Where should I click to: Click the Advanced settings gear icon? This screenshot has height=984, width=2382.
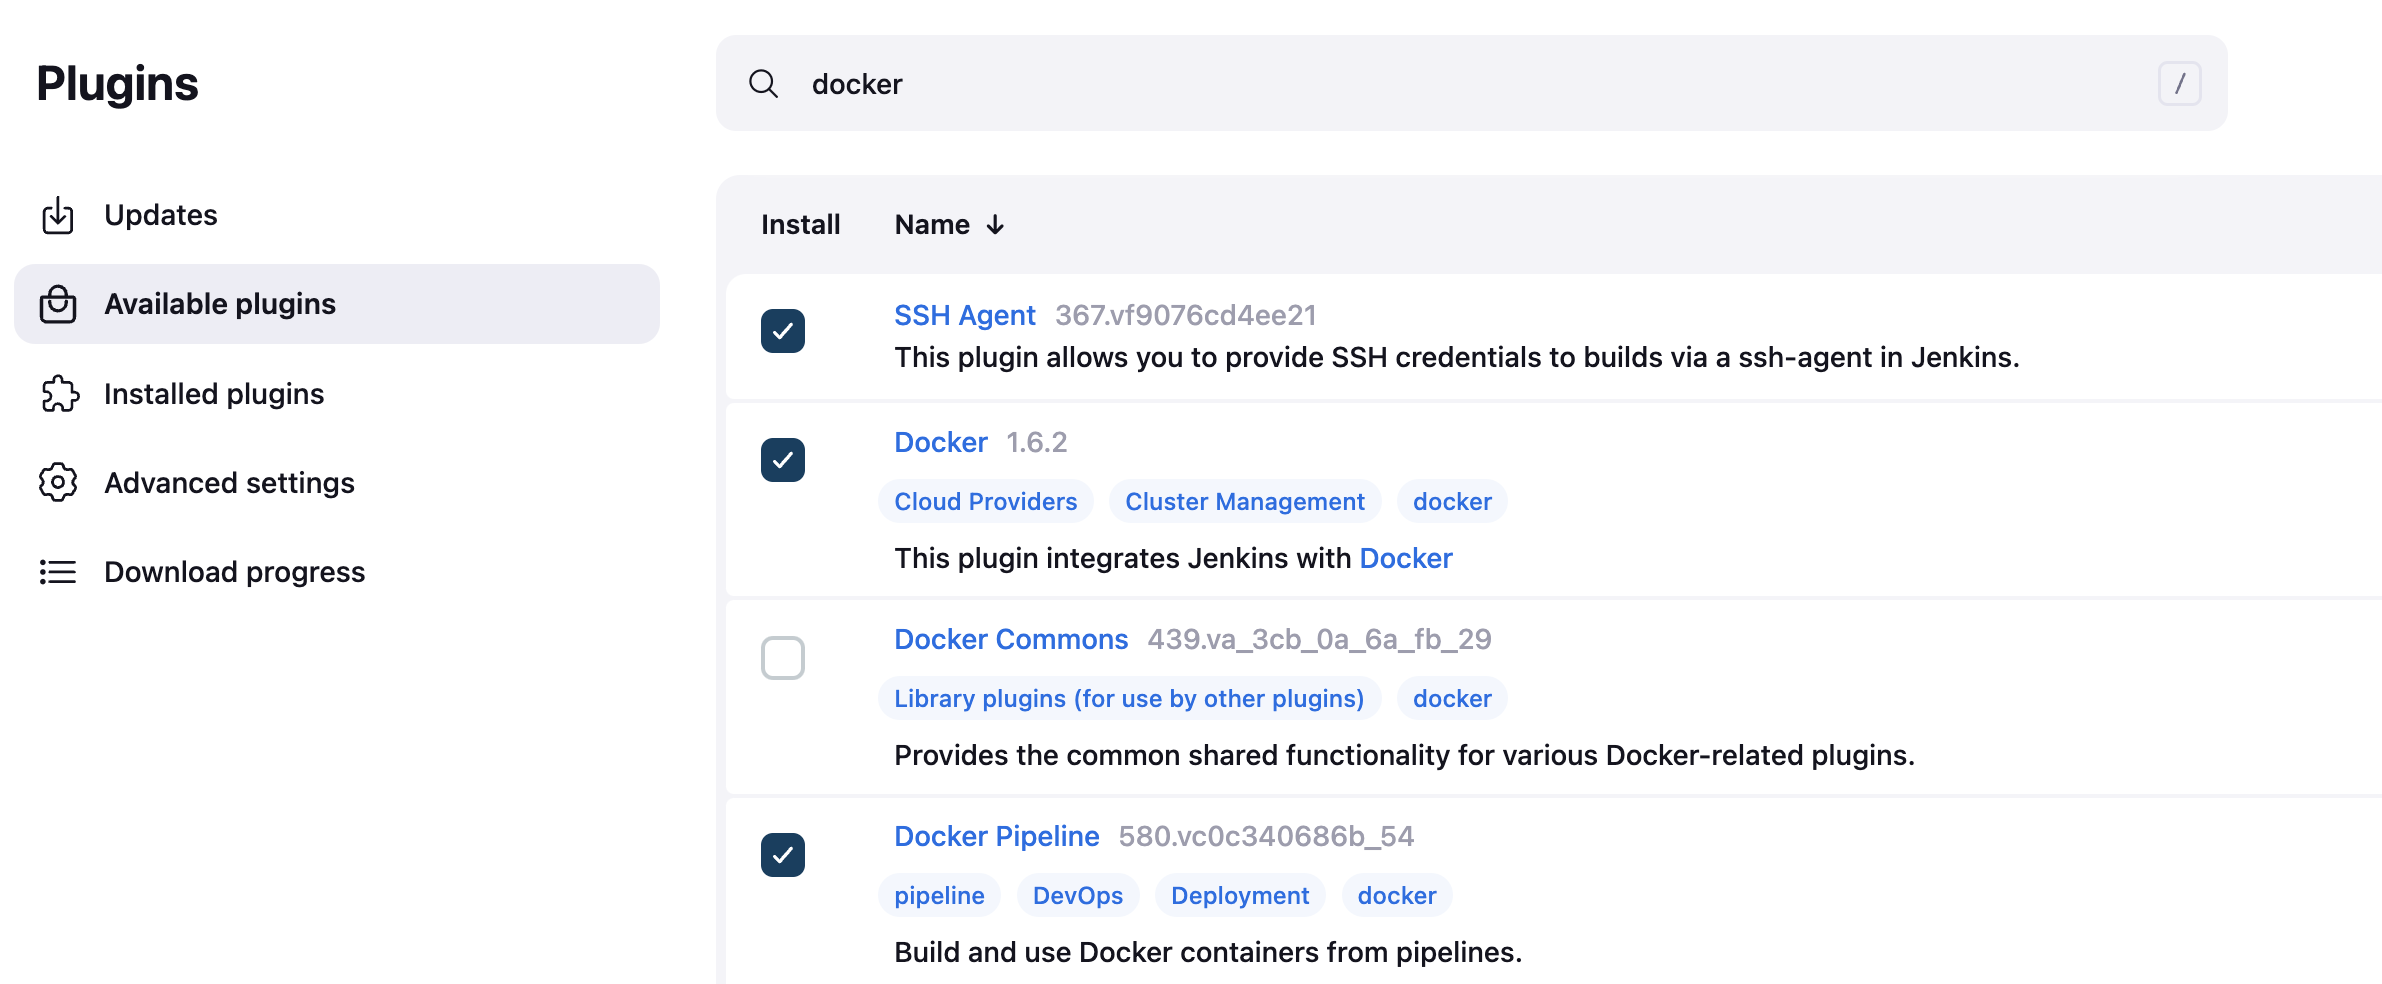tap(58, 483)
